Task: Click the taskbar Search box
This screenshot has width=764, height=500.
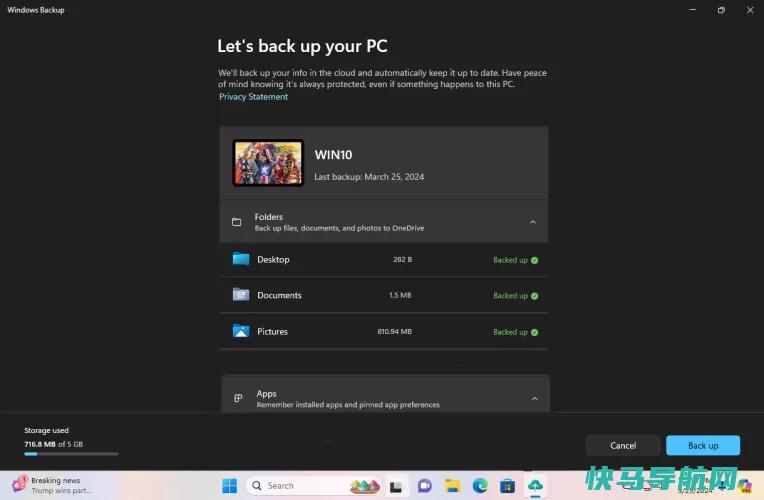Action: [x=314, y=485]
